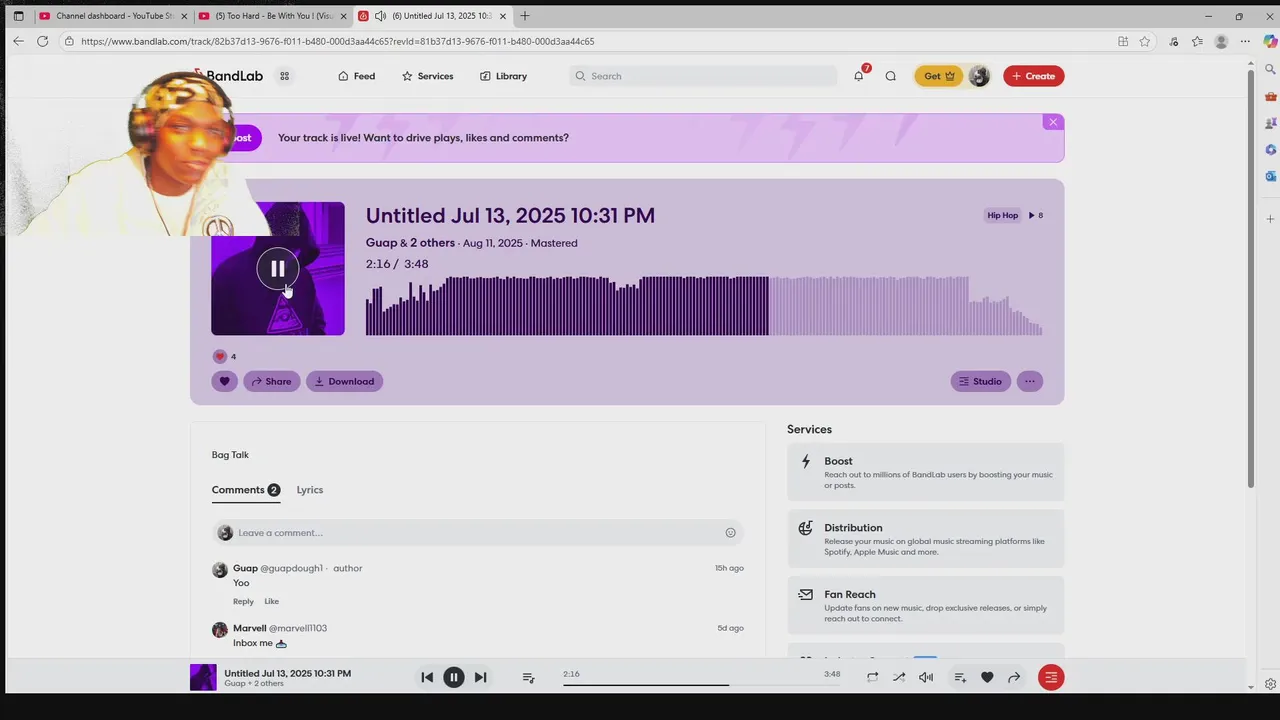Viewport: 1280px width, 720px height.
Task: Toggle shuffle in the player bar
Action: (x=899, y=677)
